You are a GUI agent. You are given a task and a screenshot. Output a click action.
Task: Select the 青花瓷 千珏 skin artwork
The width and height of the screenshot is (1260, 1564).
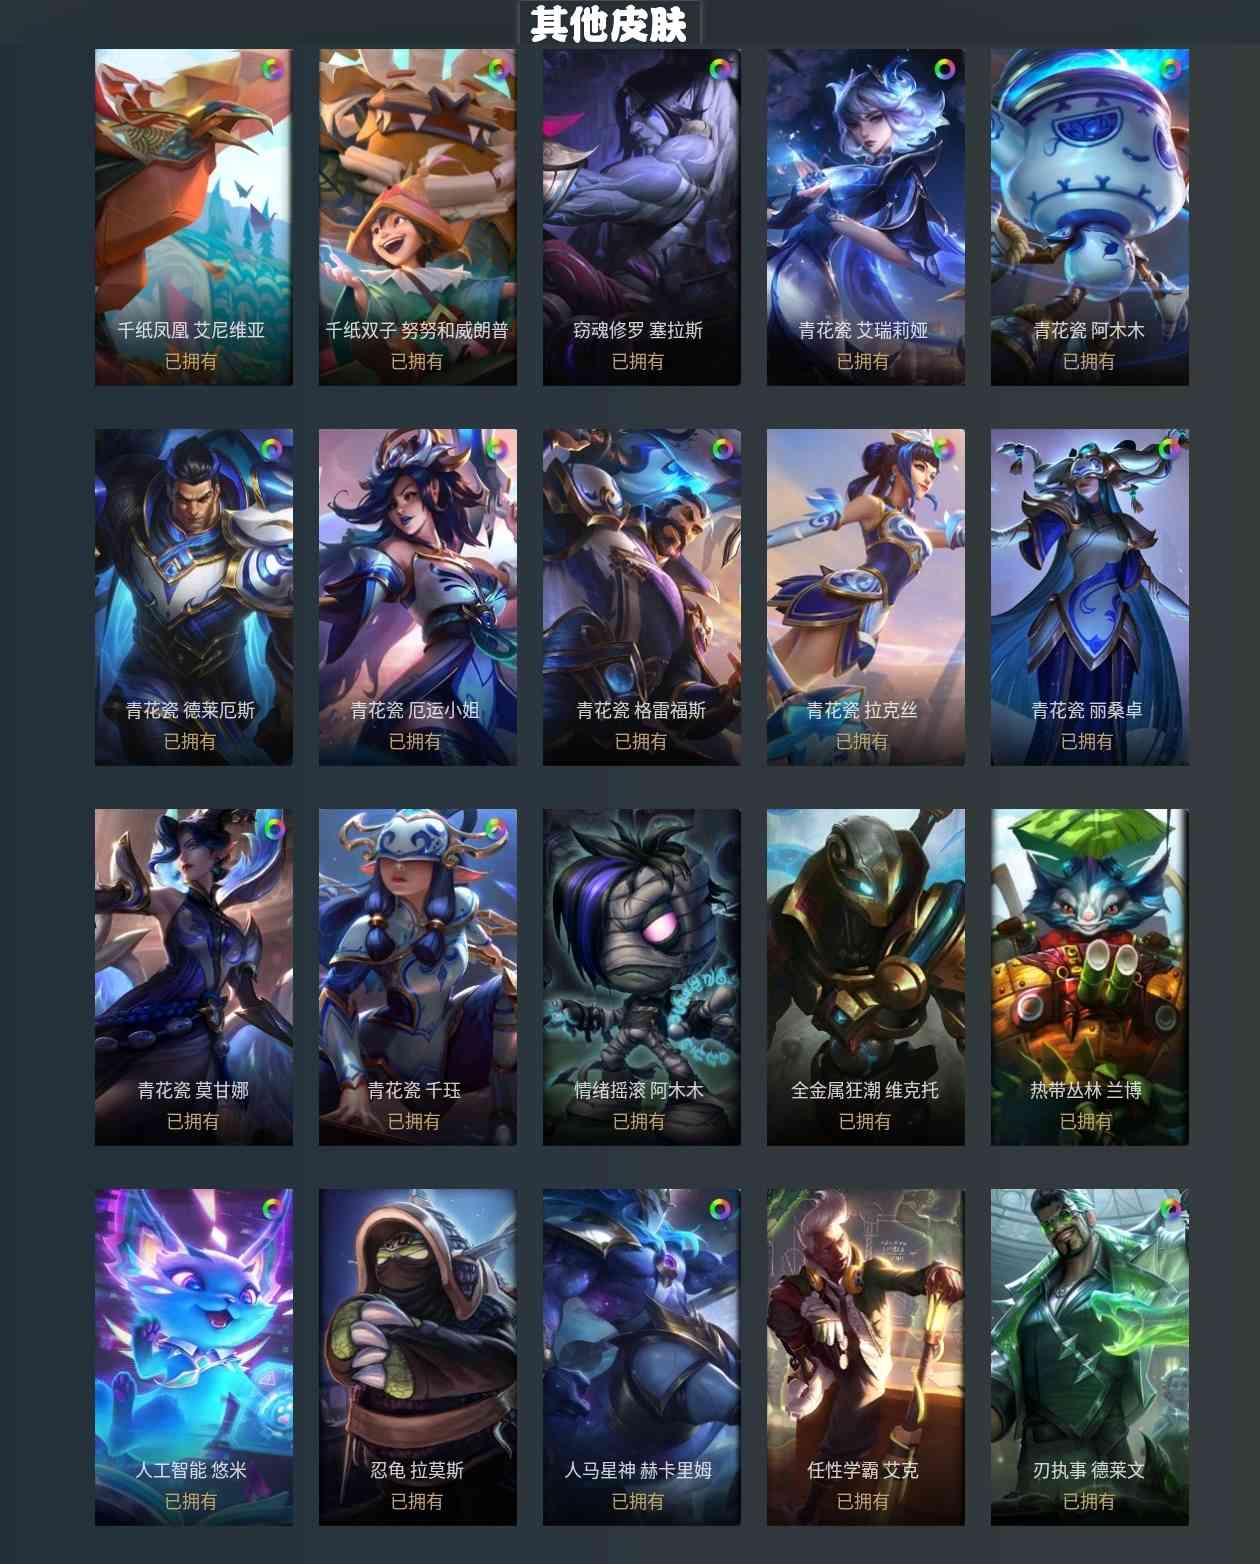click(418, 977)
